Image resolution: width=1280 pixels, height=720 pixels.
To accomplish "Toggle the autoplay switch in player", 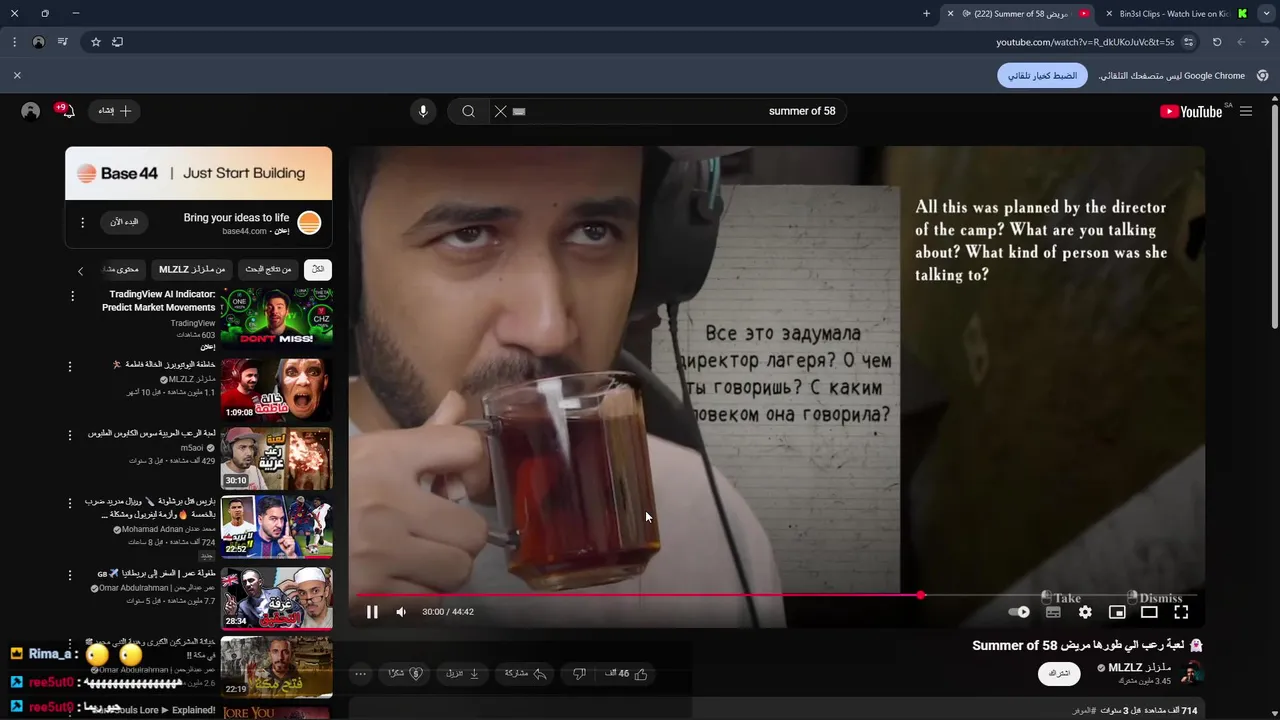I will (x=1019, y=612).
